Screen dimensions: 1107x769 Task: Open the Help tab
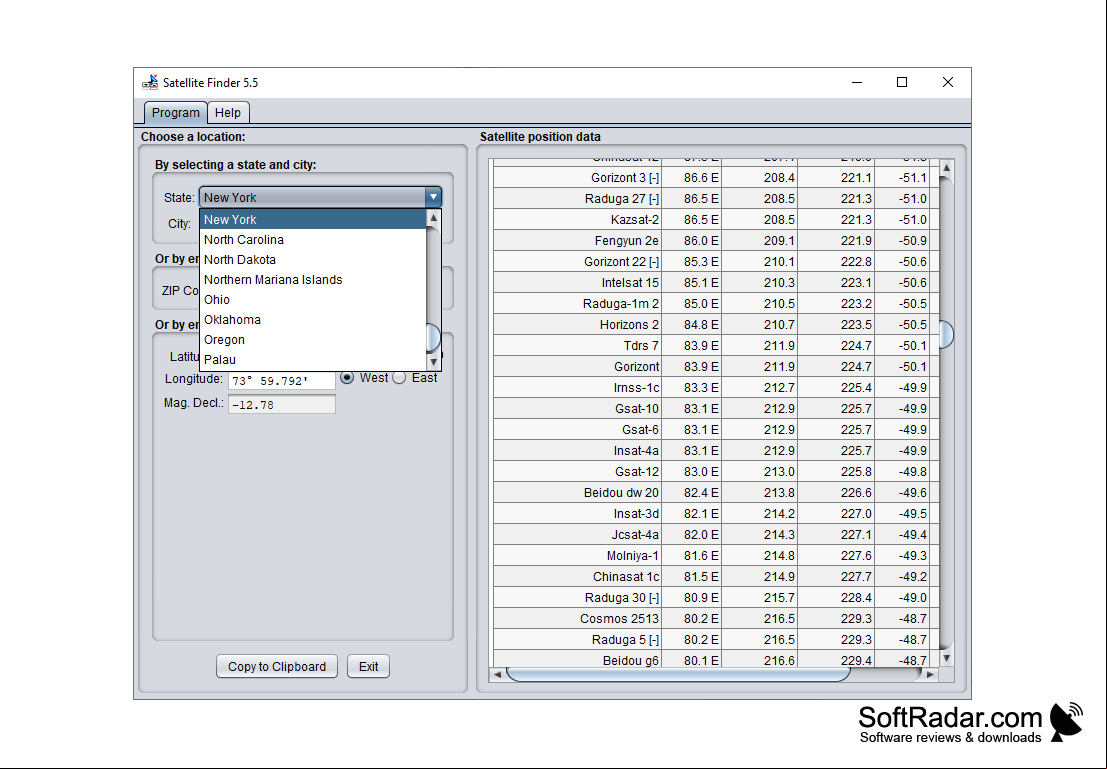coord(228,113)
